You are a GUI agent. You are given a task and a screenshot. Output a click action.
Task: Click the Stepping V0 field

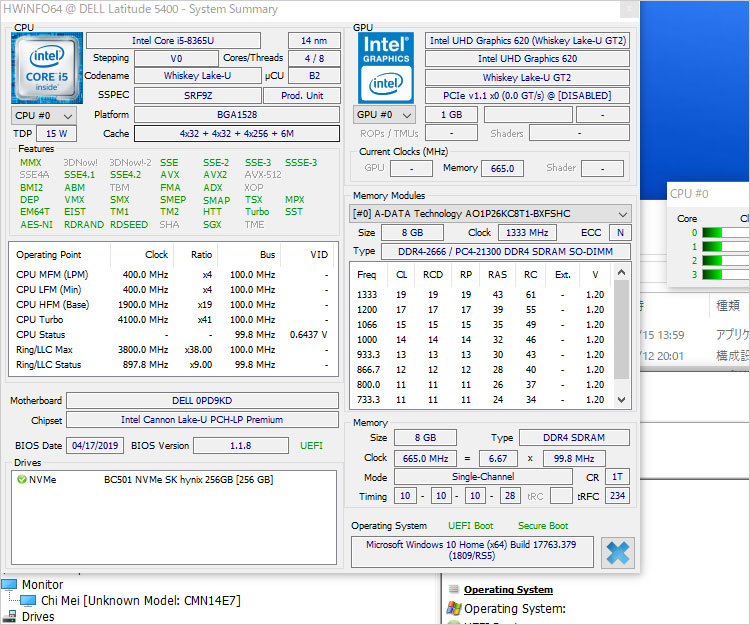(x=176, y=58)
